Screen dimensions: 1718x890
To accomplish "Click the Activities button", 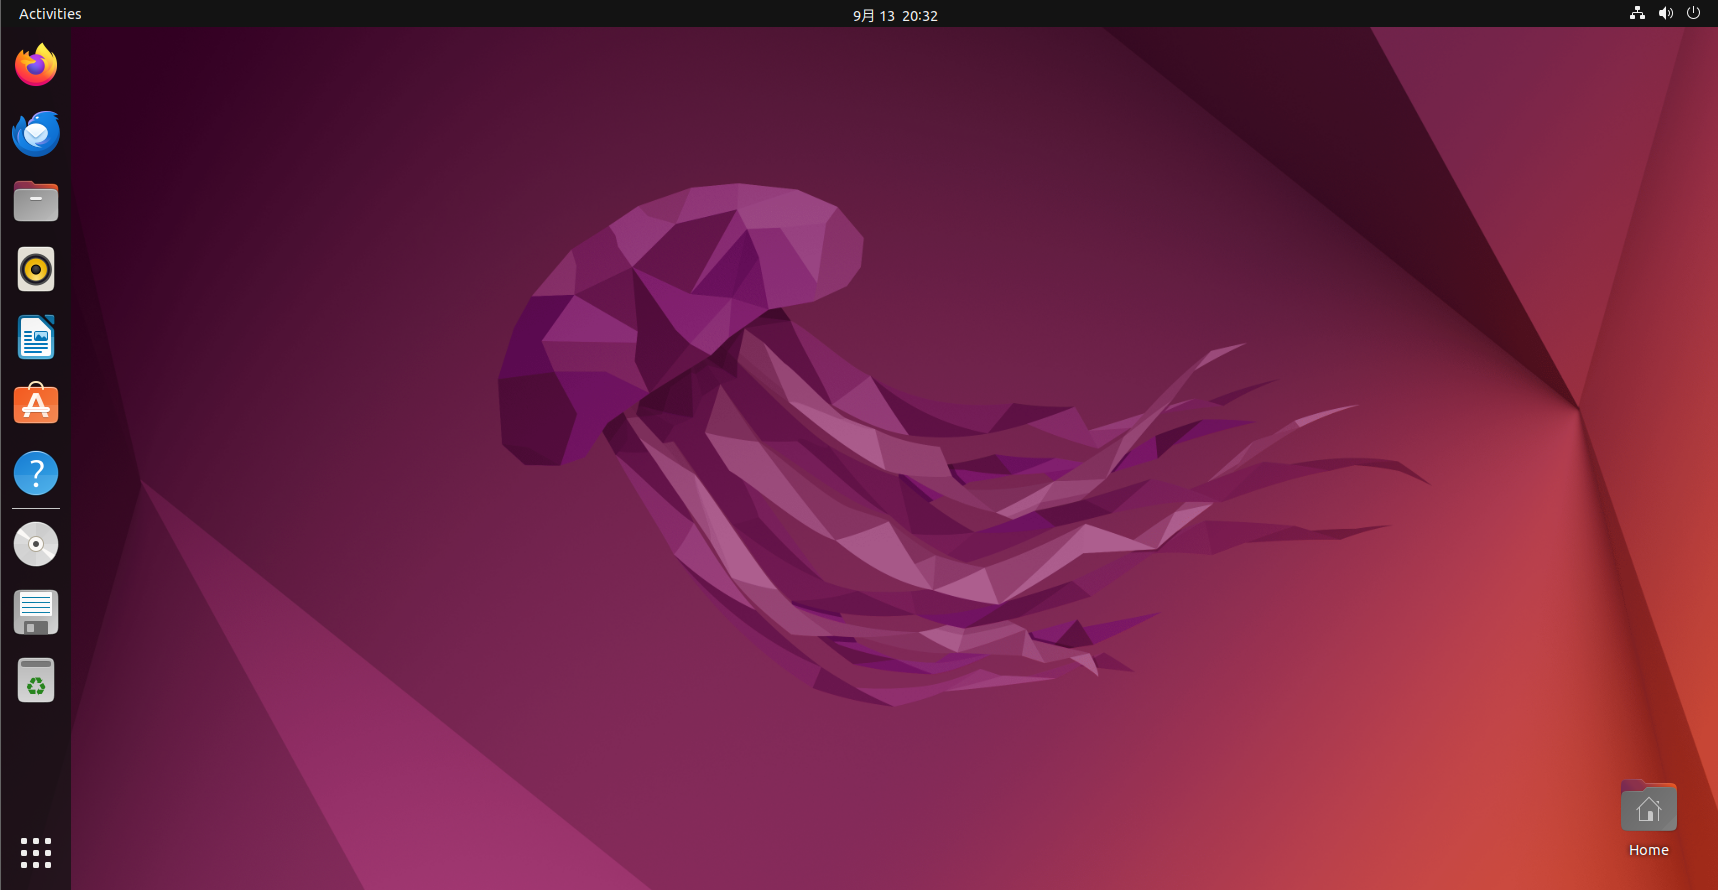I will click(50, 14).
